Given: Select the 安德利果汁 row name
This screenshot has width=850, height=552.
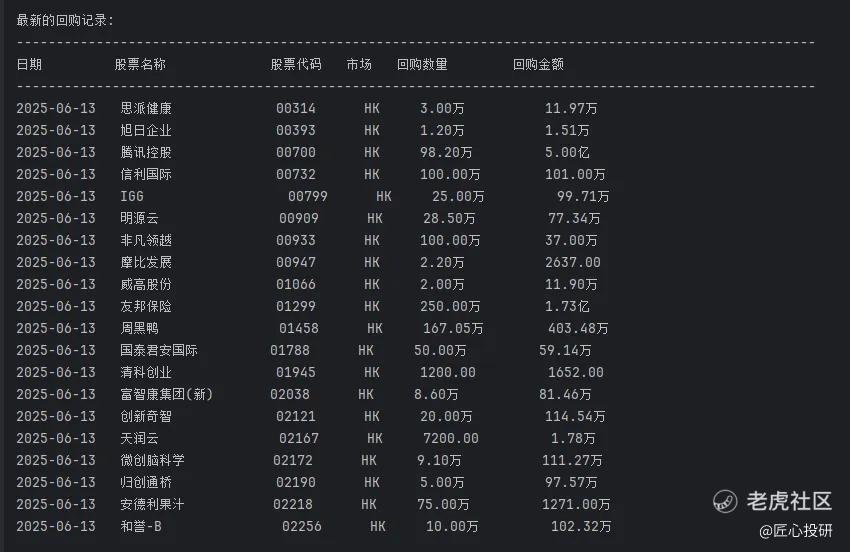Looking at the screenshot, I should pyautogui.click(x=152, y=504).
